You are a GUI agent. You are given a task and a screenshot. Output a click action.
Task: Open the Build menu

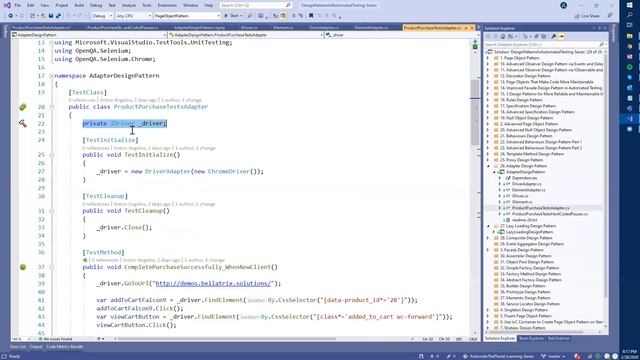[79, 5]
